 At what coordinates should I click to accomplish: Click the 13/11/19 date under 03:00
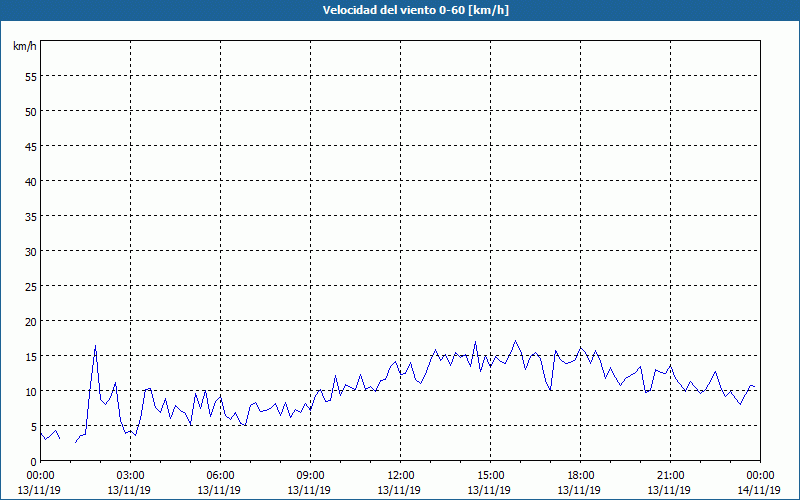point(129,490)
